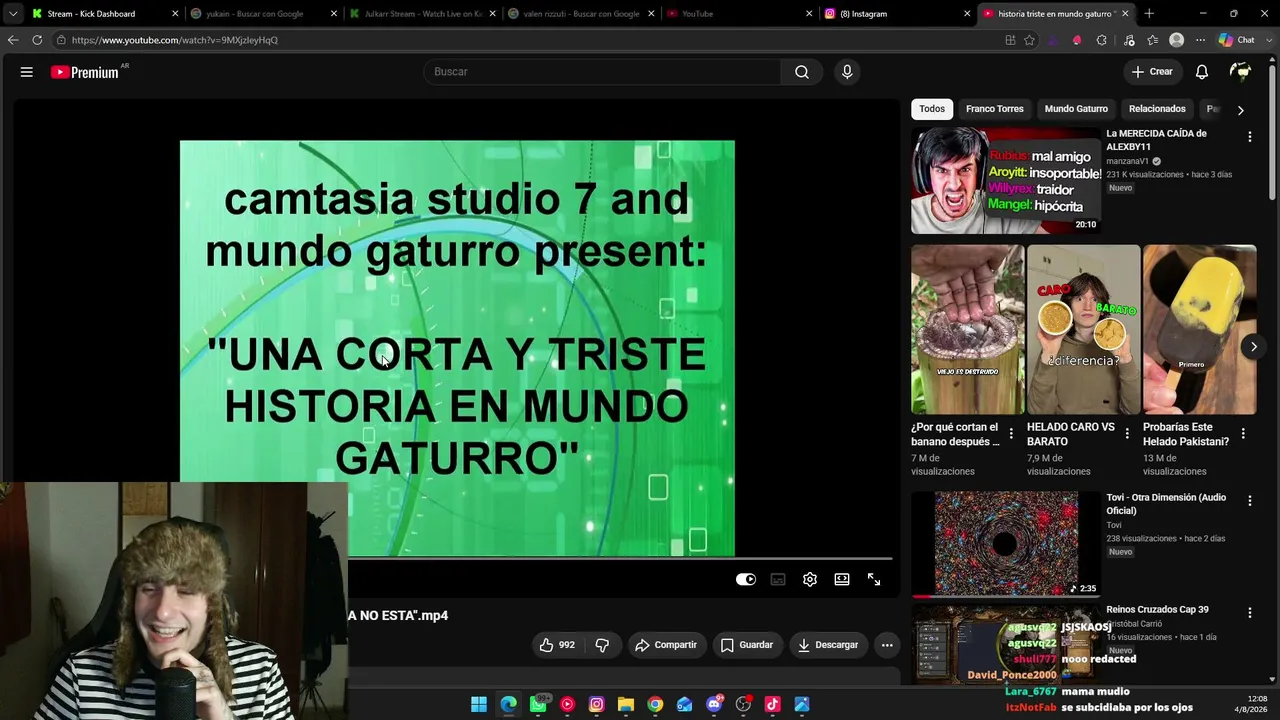
Task: Switch to the Stream - Kick Dashboard tab
Action: point(105,14)
